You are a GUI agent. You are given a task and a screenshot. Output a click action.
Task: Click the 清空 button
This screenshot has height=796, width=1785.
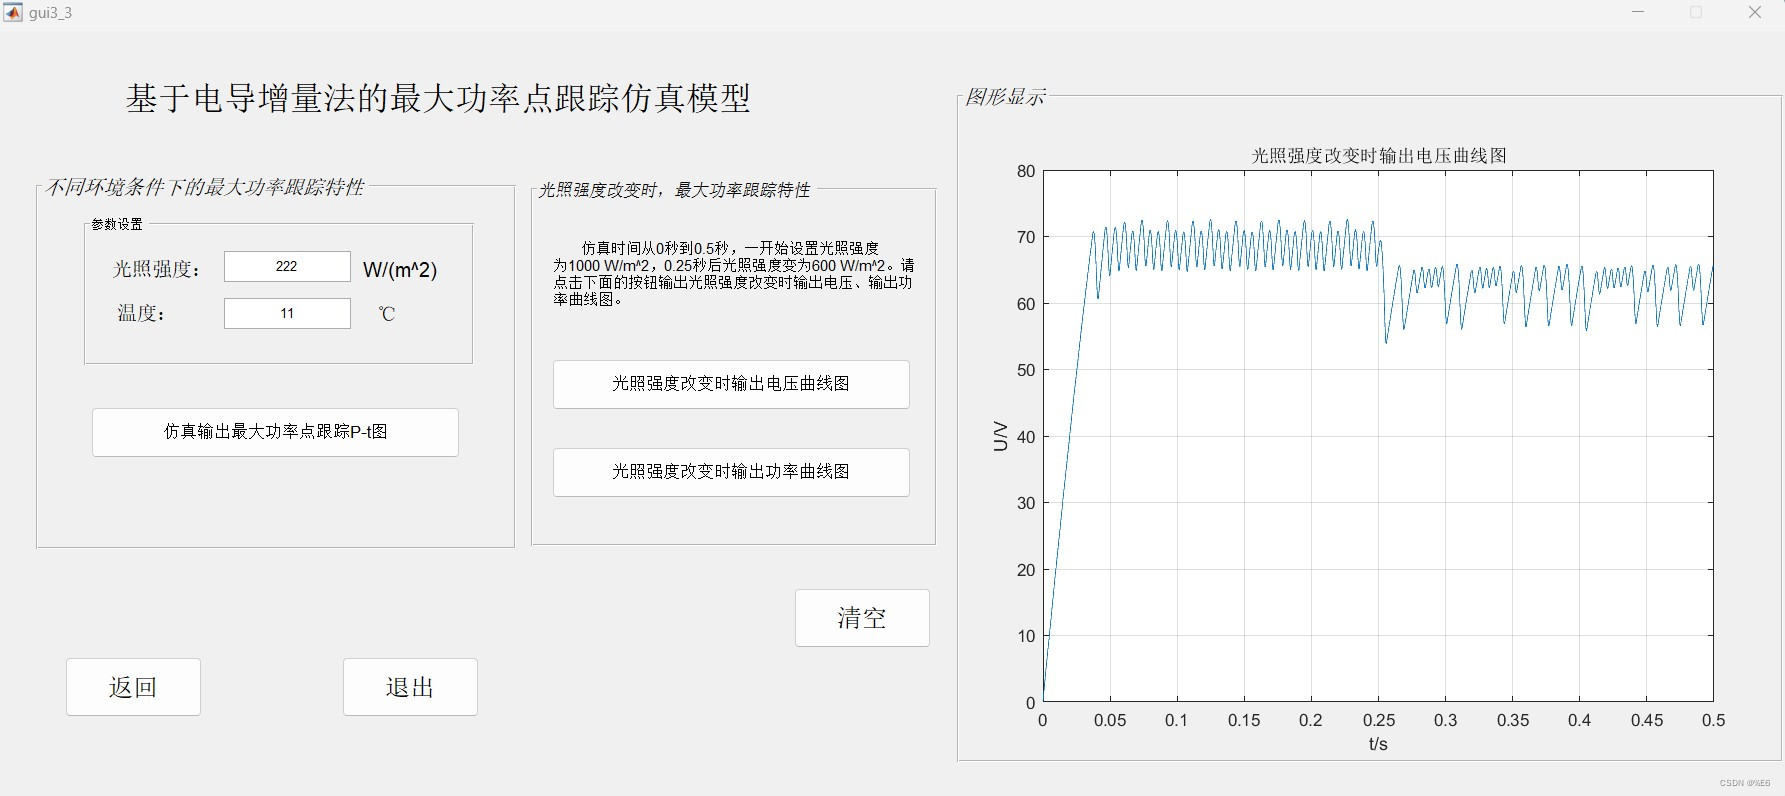click(x=862, y=618)
